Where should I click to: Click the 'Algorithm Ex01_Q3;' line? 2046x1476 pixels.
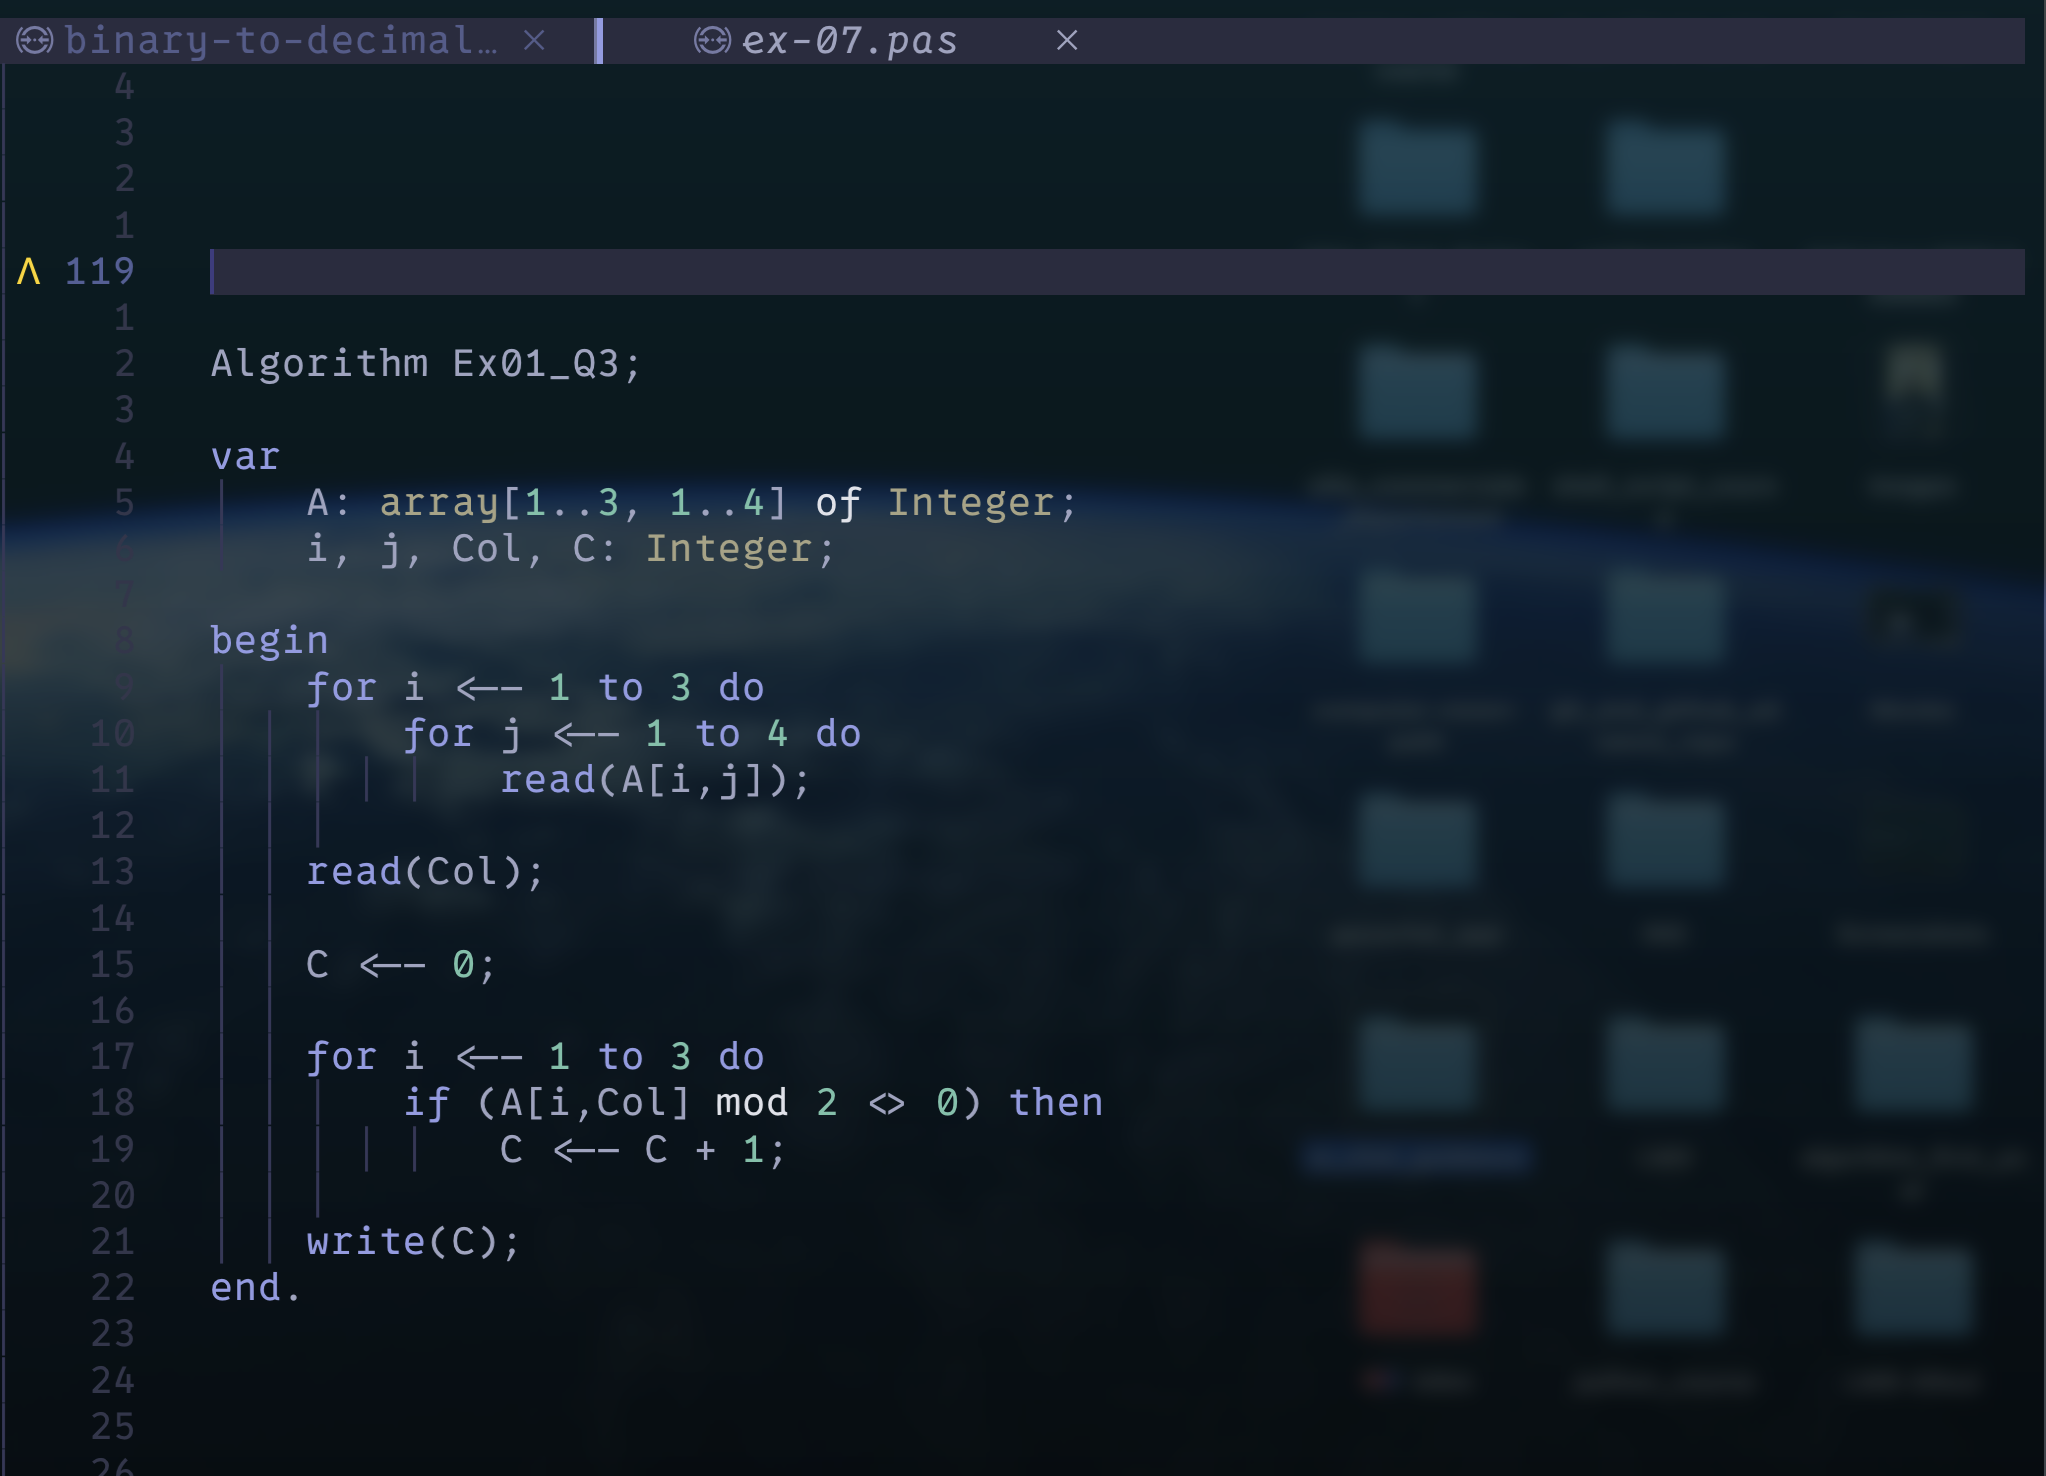pyautogui.click(x=425, y=364)
